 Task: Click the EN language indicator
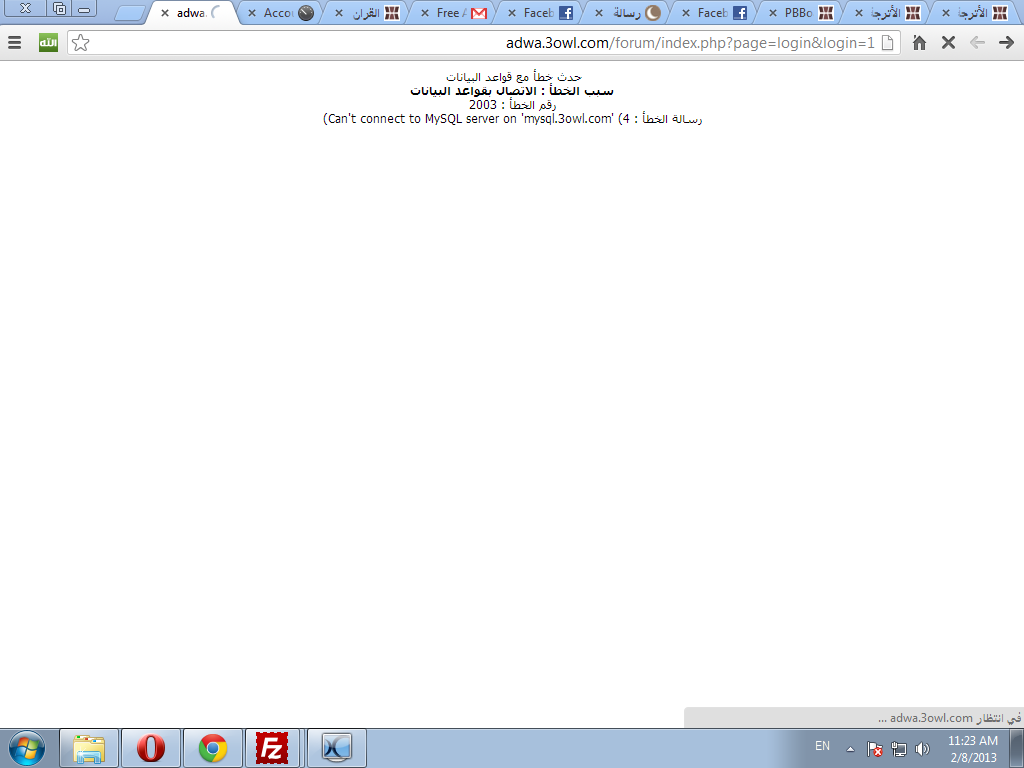pyautogui.click(x=822, y=746)
